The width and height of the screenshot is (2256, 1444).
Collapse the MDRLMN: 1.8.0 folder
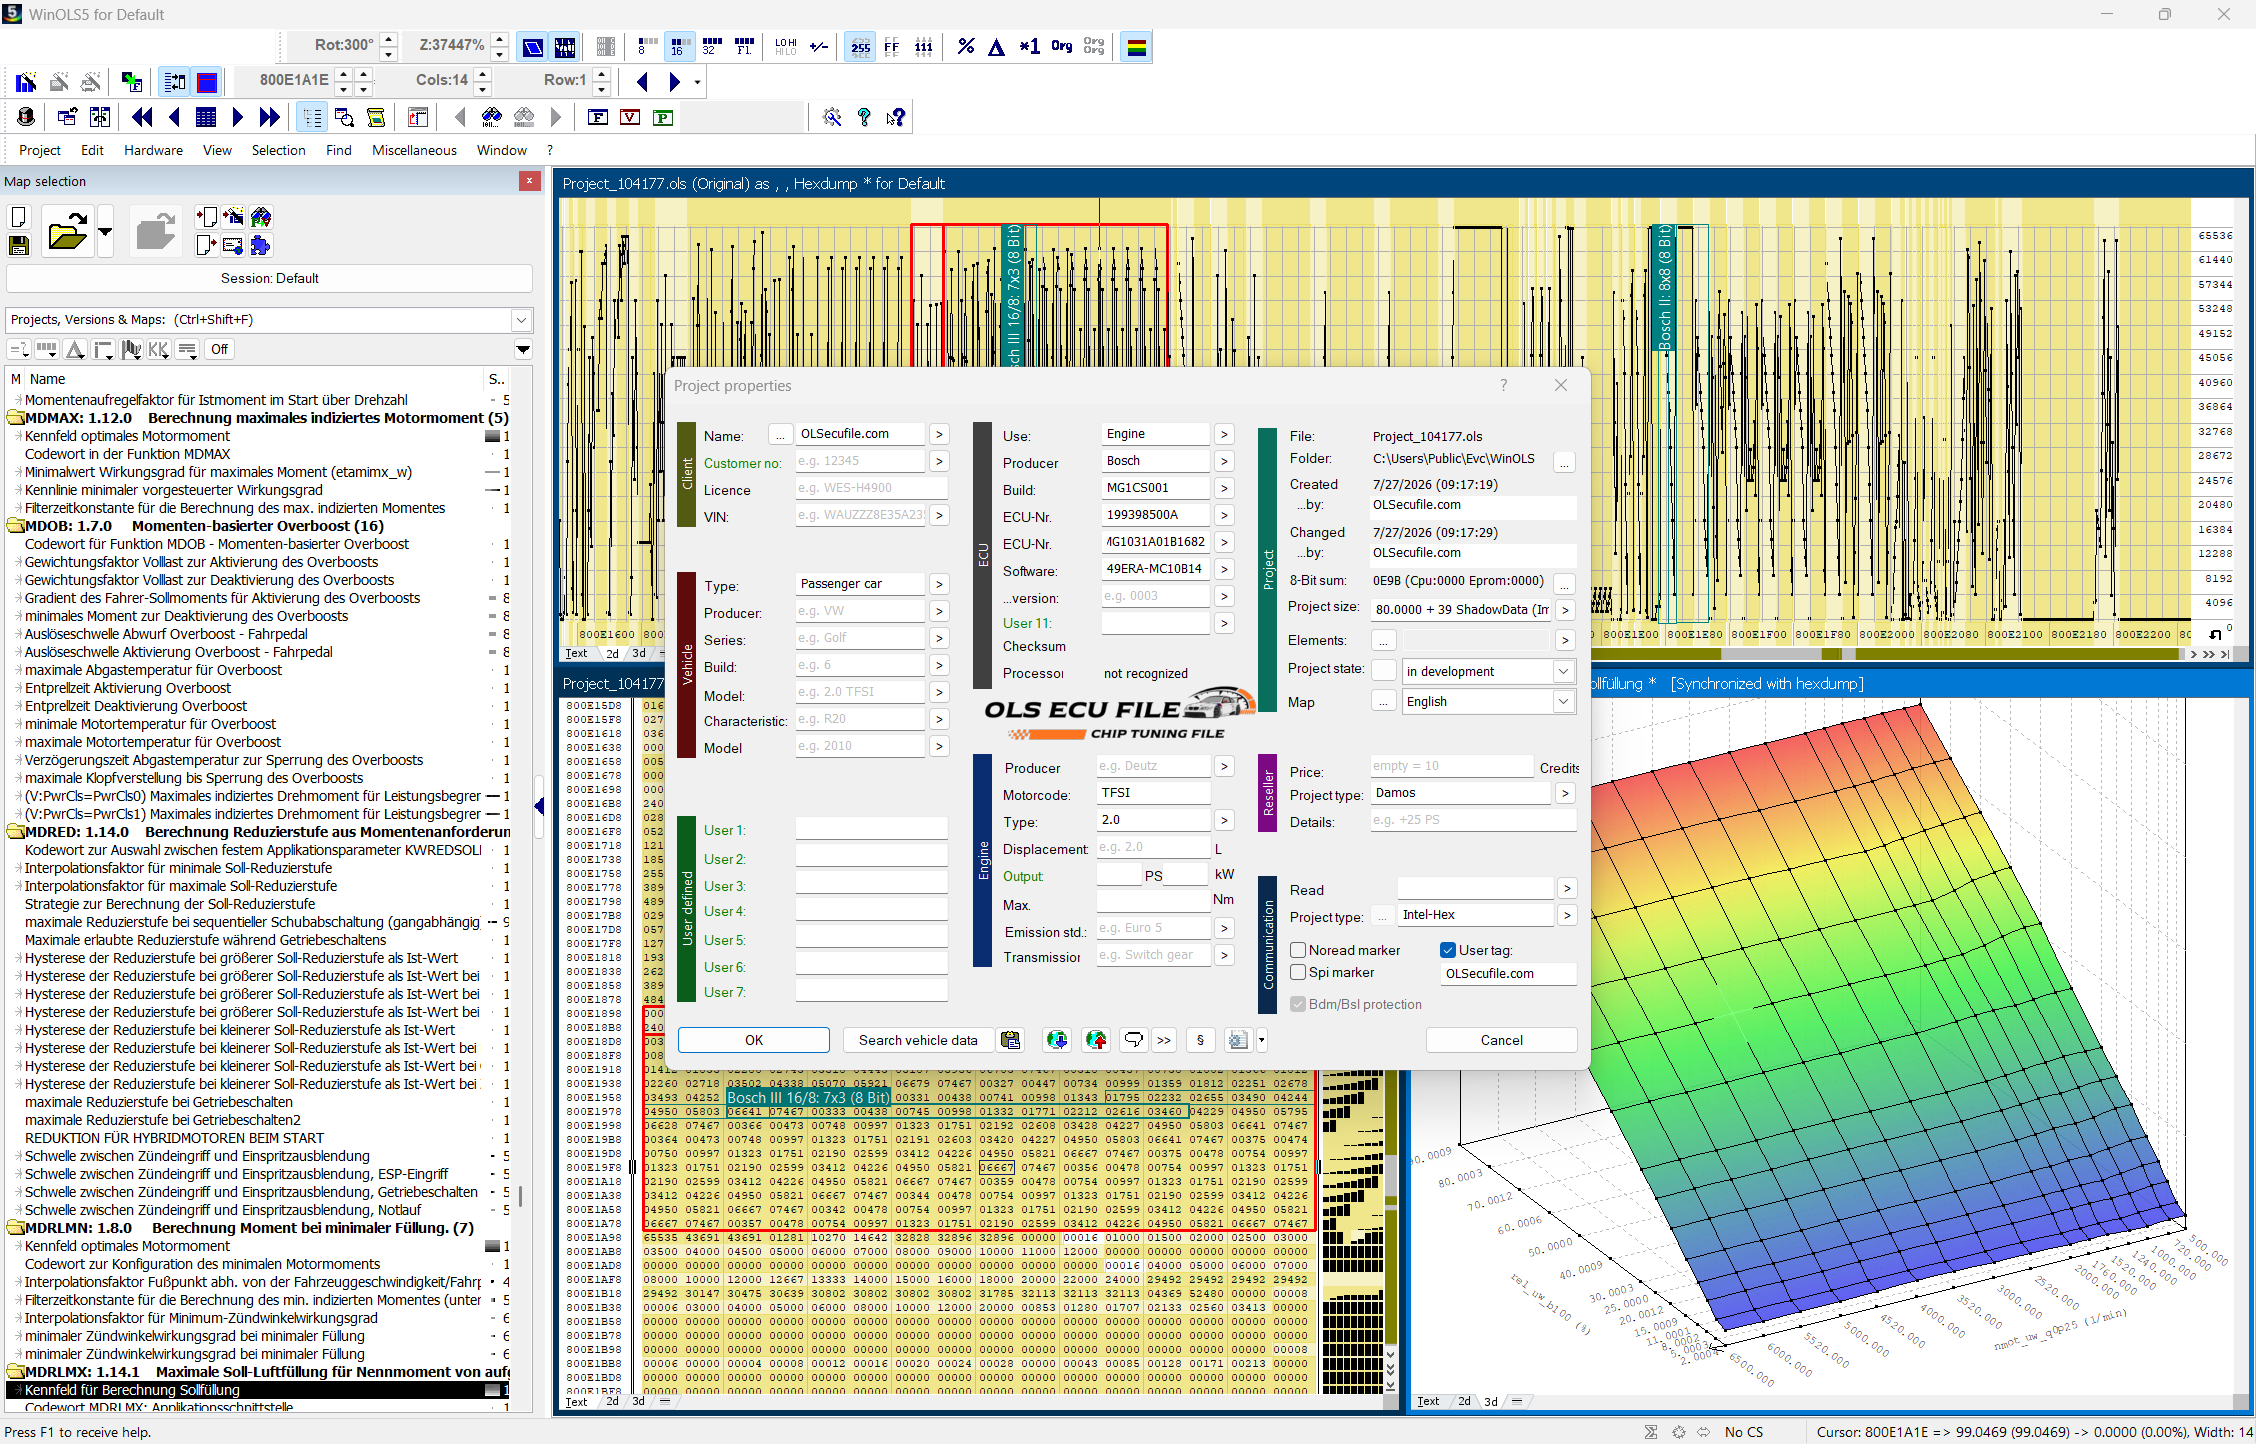pyautogui.click(x=16, y=1228)
